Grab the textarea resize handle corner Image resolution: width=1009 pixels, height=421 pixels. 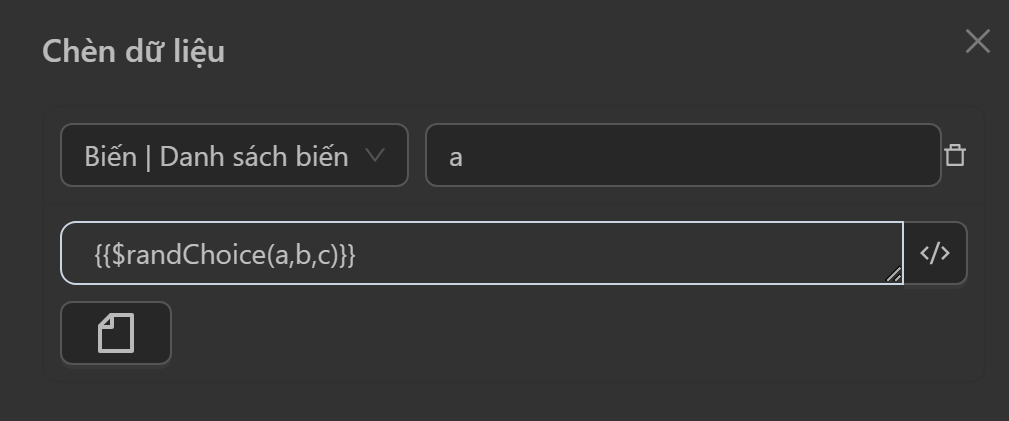893,274
